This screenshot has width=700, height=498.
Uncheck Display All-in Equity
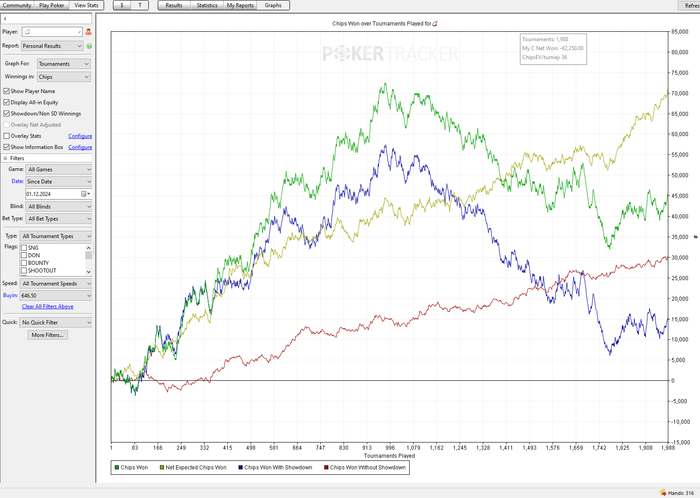point(6,102)
